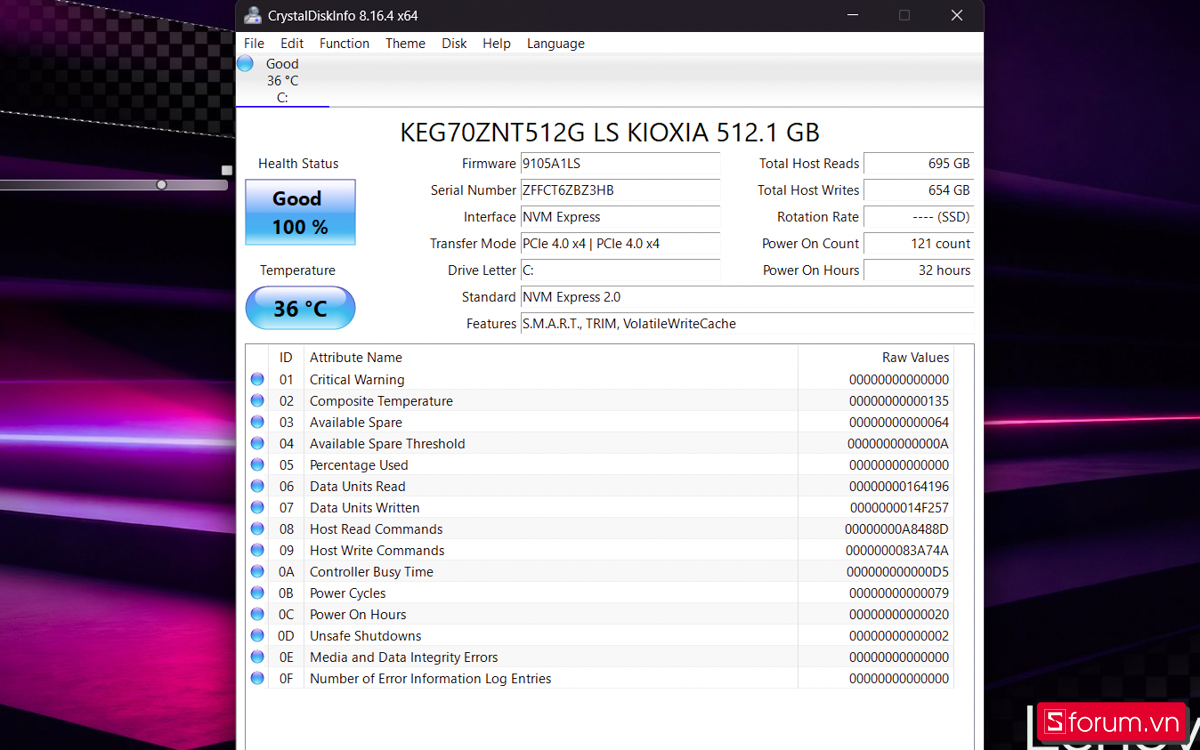Click the Critical Warning status orb
The width and height of the screenshot is (1200, 750).
tap(257, 379)
